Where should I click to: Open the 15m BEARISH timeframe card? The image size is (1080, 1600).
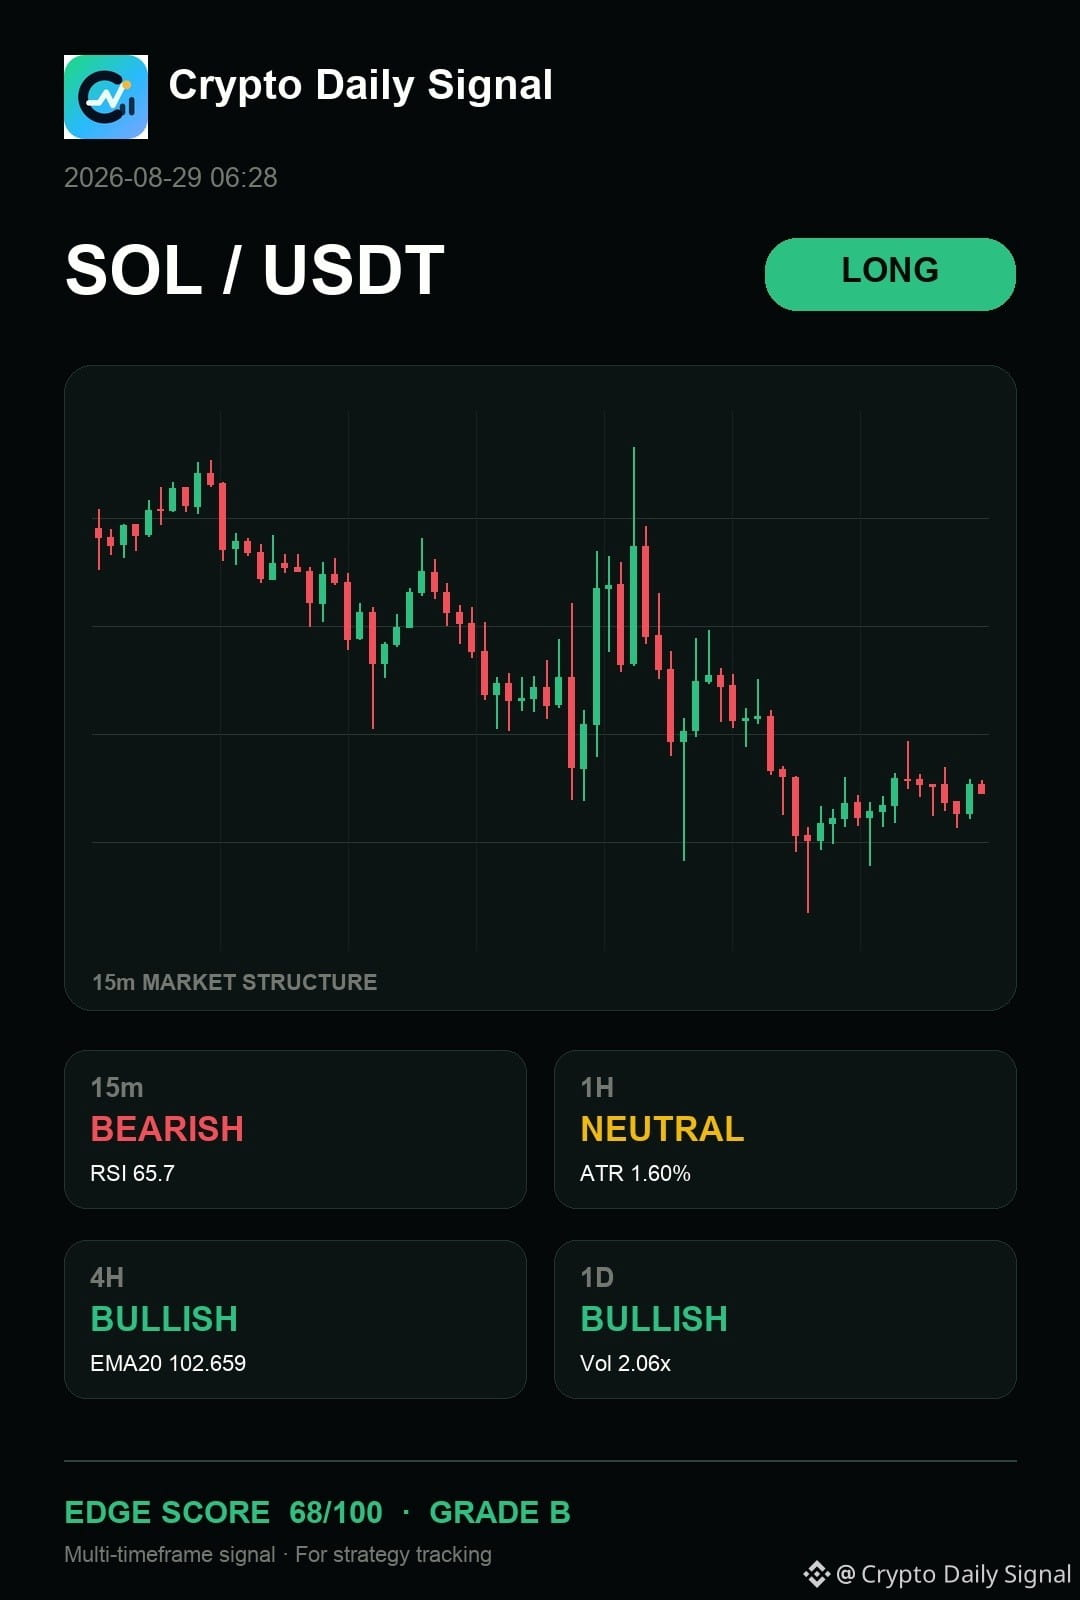point(295,1129)
